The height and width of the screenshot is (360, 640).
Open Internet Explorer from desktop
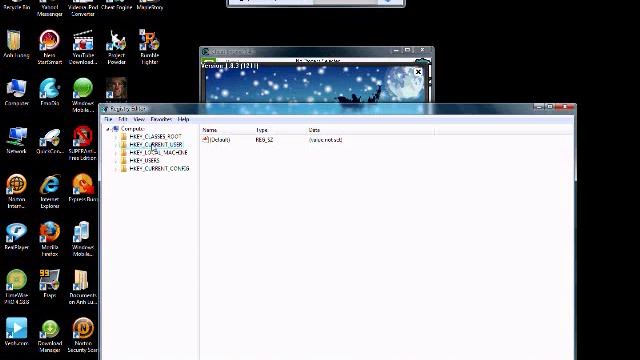(x=49, y=191)
